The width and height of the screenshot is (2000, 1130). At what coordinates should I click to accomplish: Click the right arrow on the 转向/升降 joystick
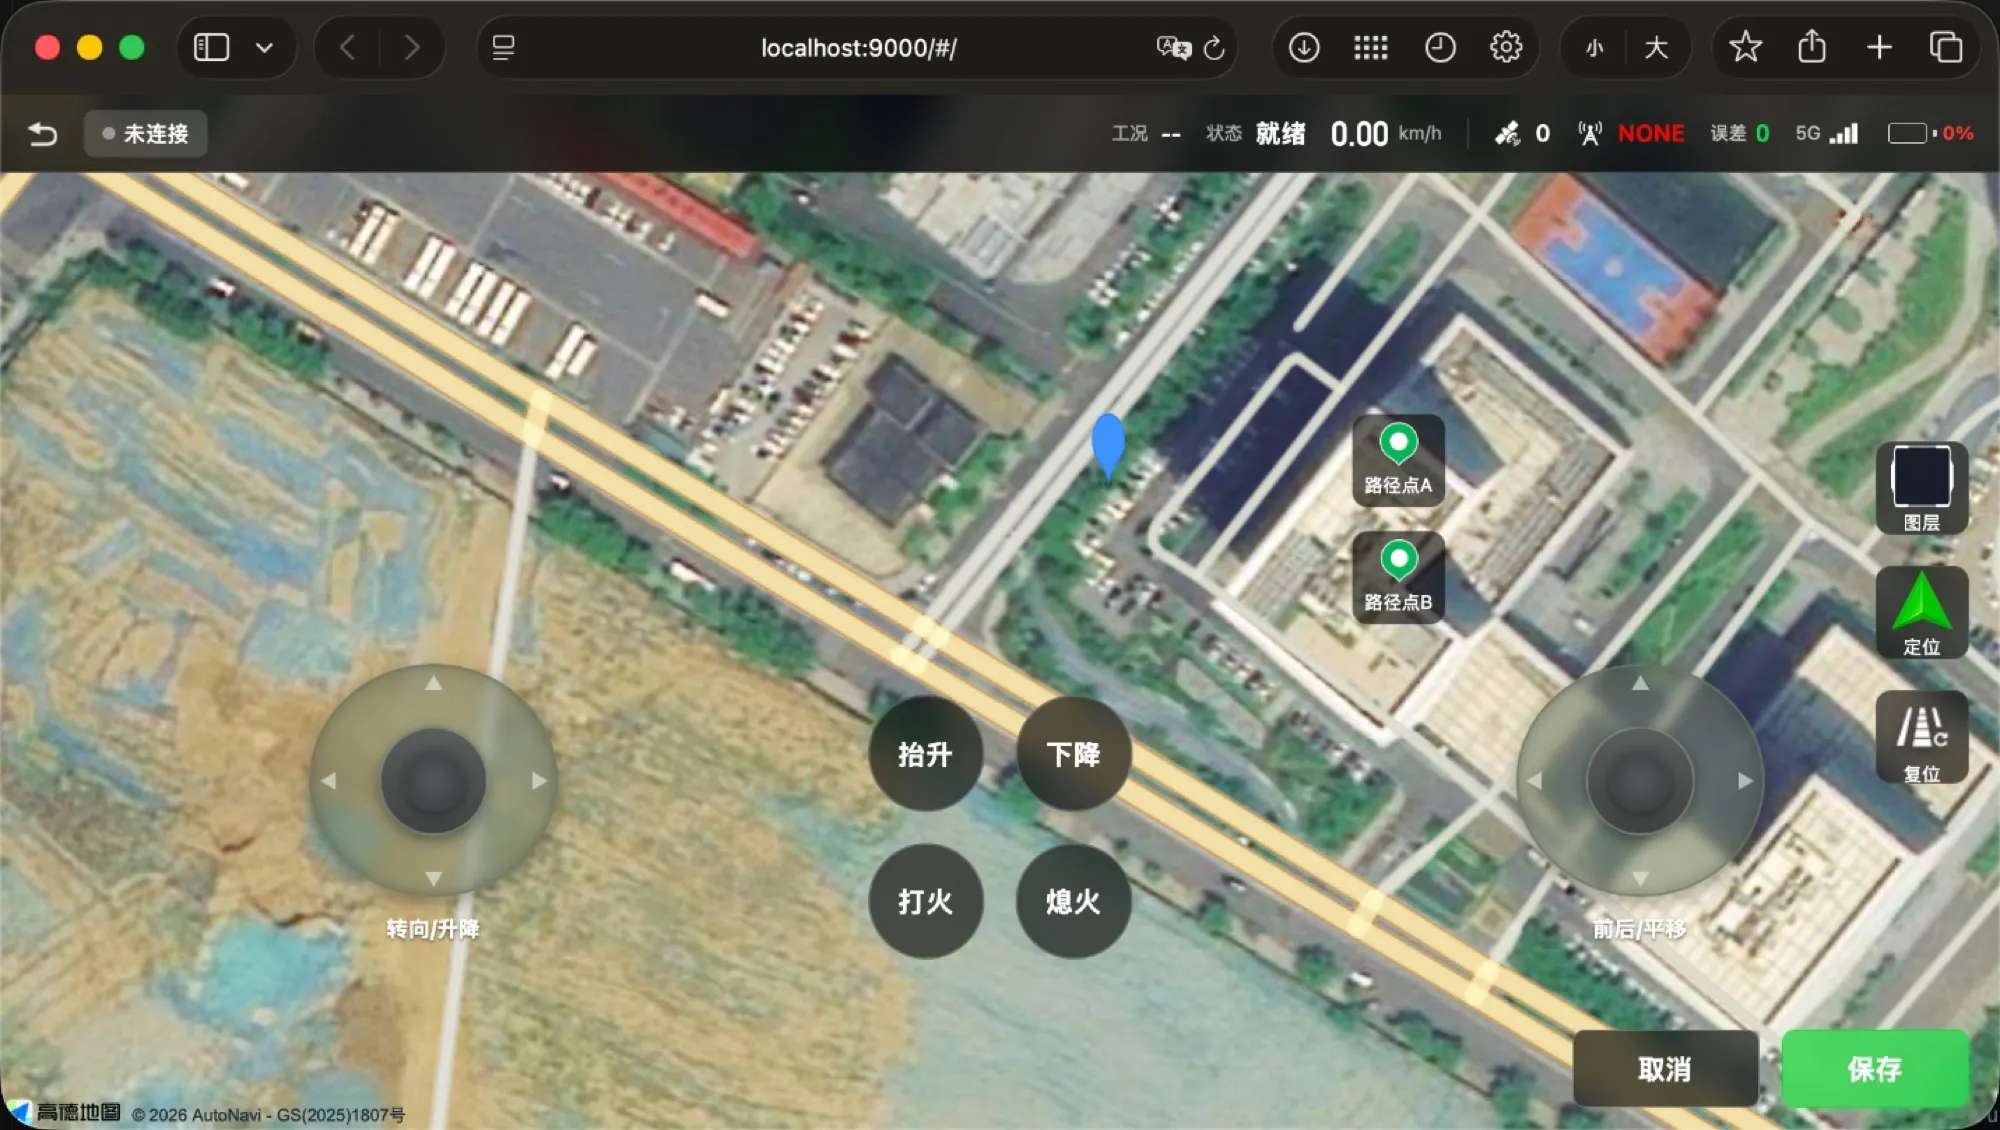click(539, 780)
